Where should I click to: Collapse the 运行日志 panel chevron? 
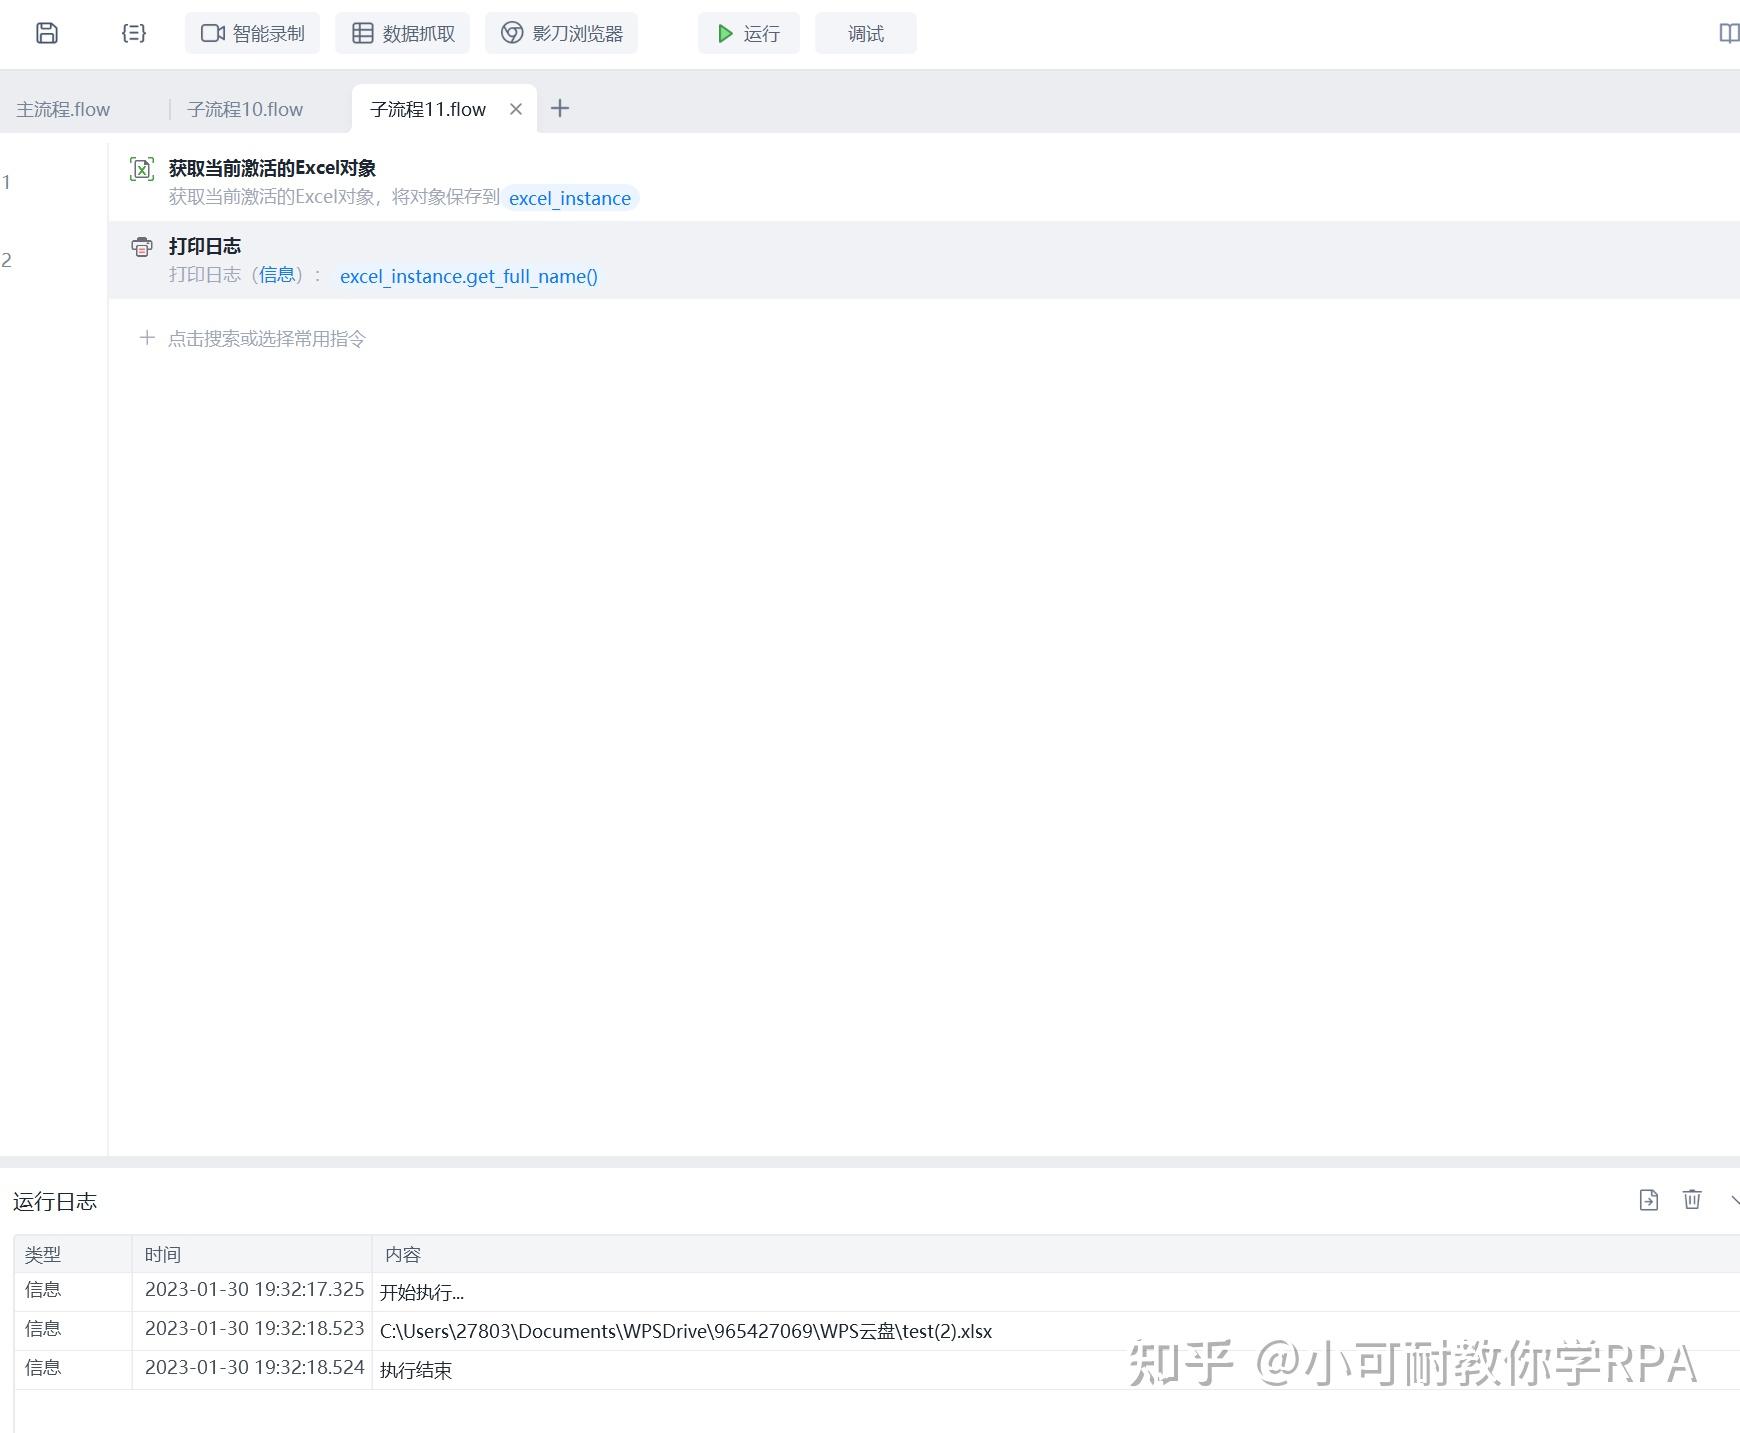click(1734, 1199)
